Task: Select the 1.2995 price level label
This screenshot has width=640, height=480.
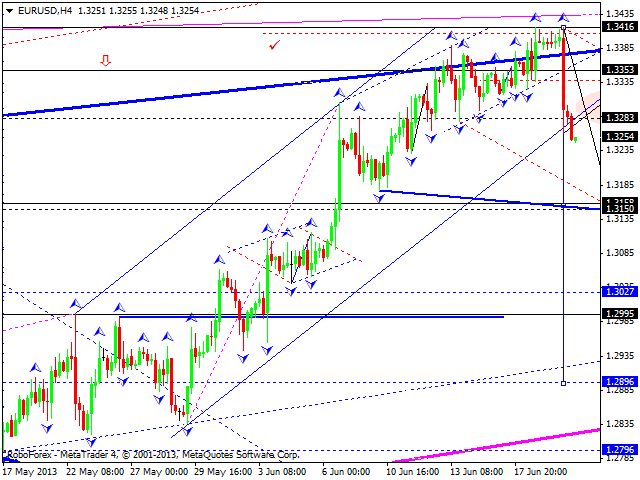Action: pyautogui.click(x=619, y=313)
